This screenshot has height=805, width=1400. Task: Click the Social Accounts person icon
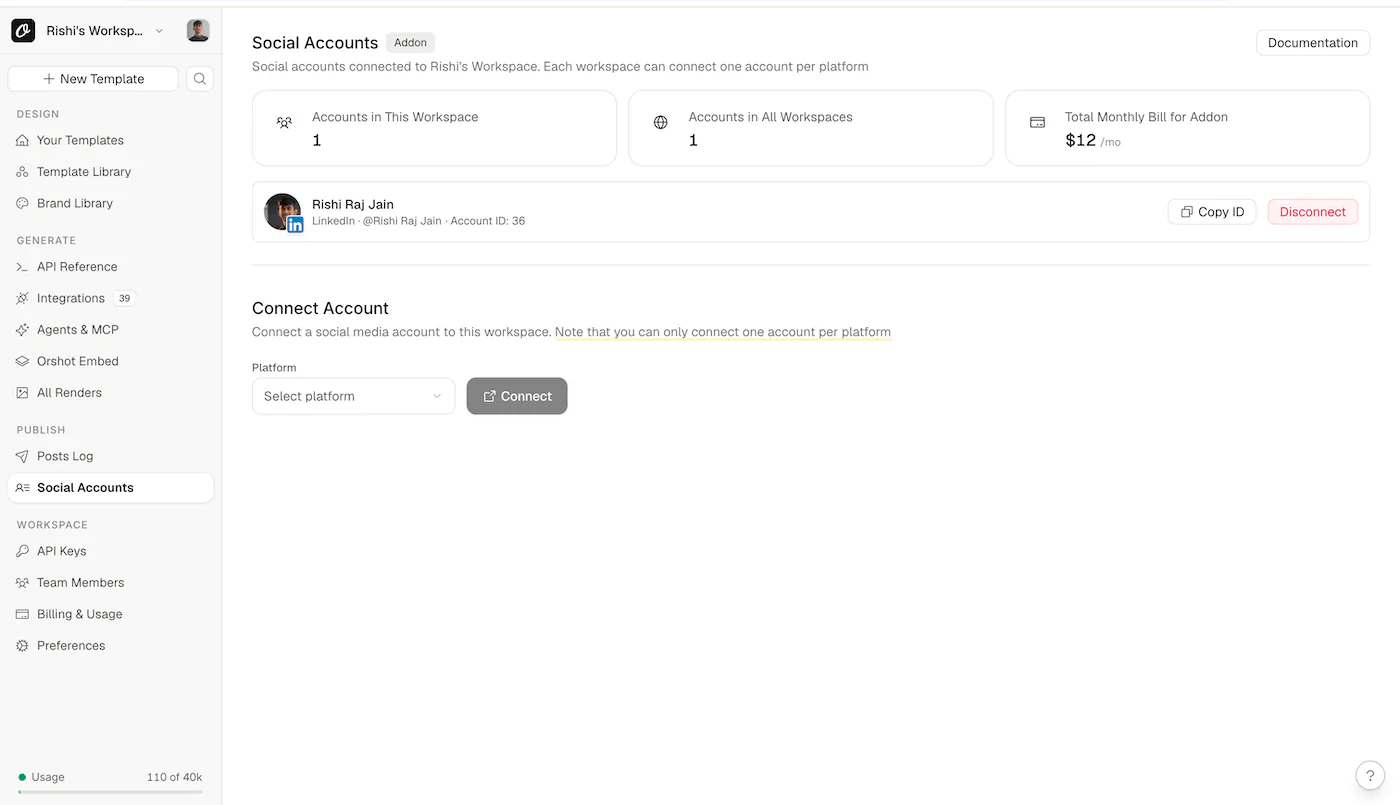point(22,488)
